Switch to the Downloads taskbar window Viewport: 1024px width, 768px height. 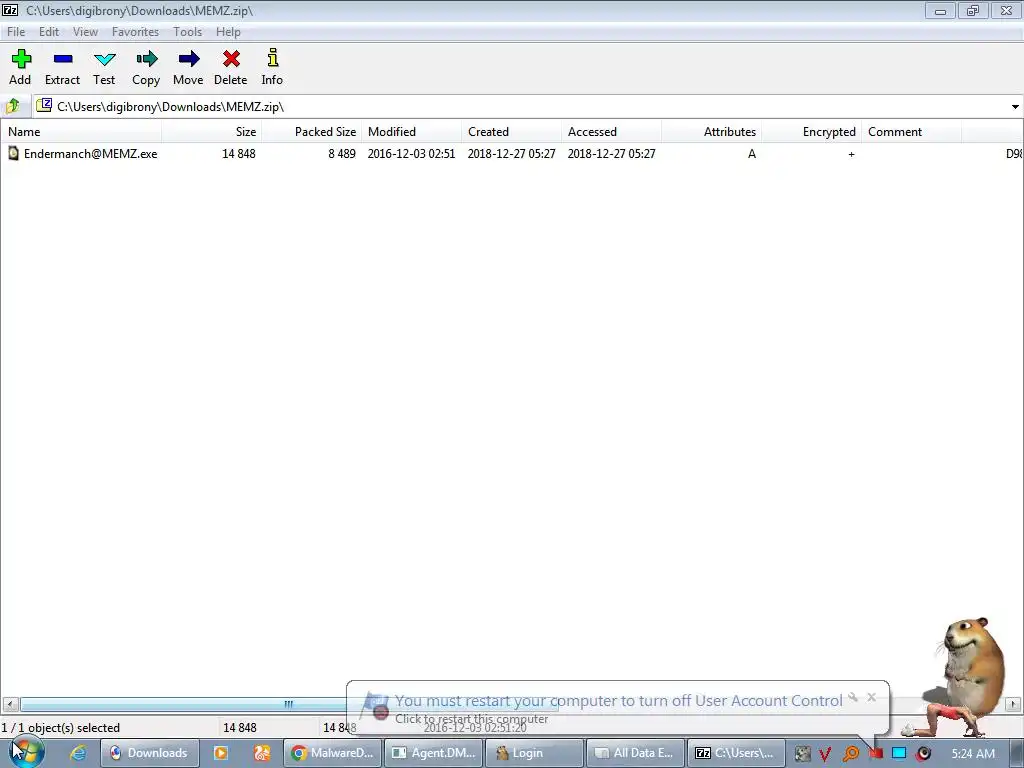pos(150,753)
